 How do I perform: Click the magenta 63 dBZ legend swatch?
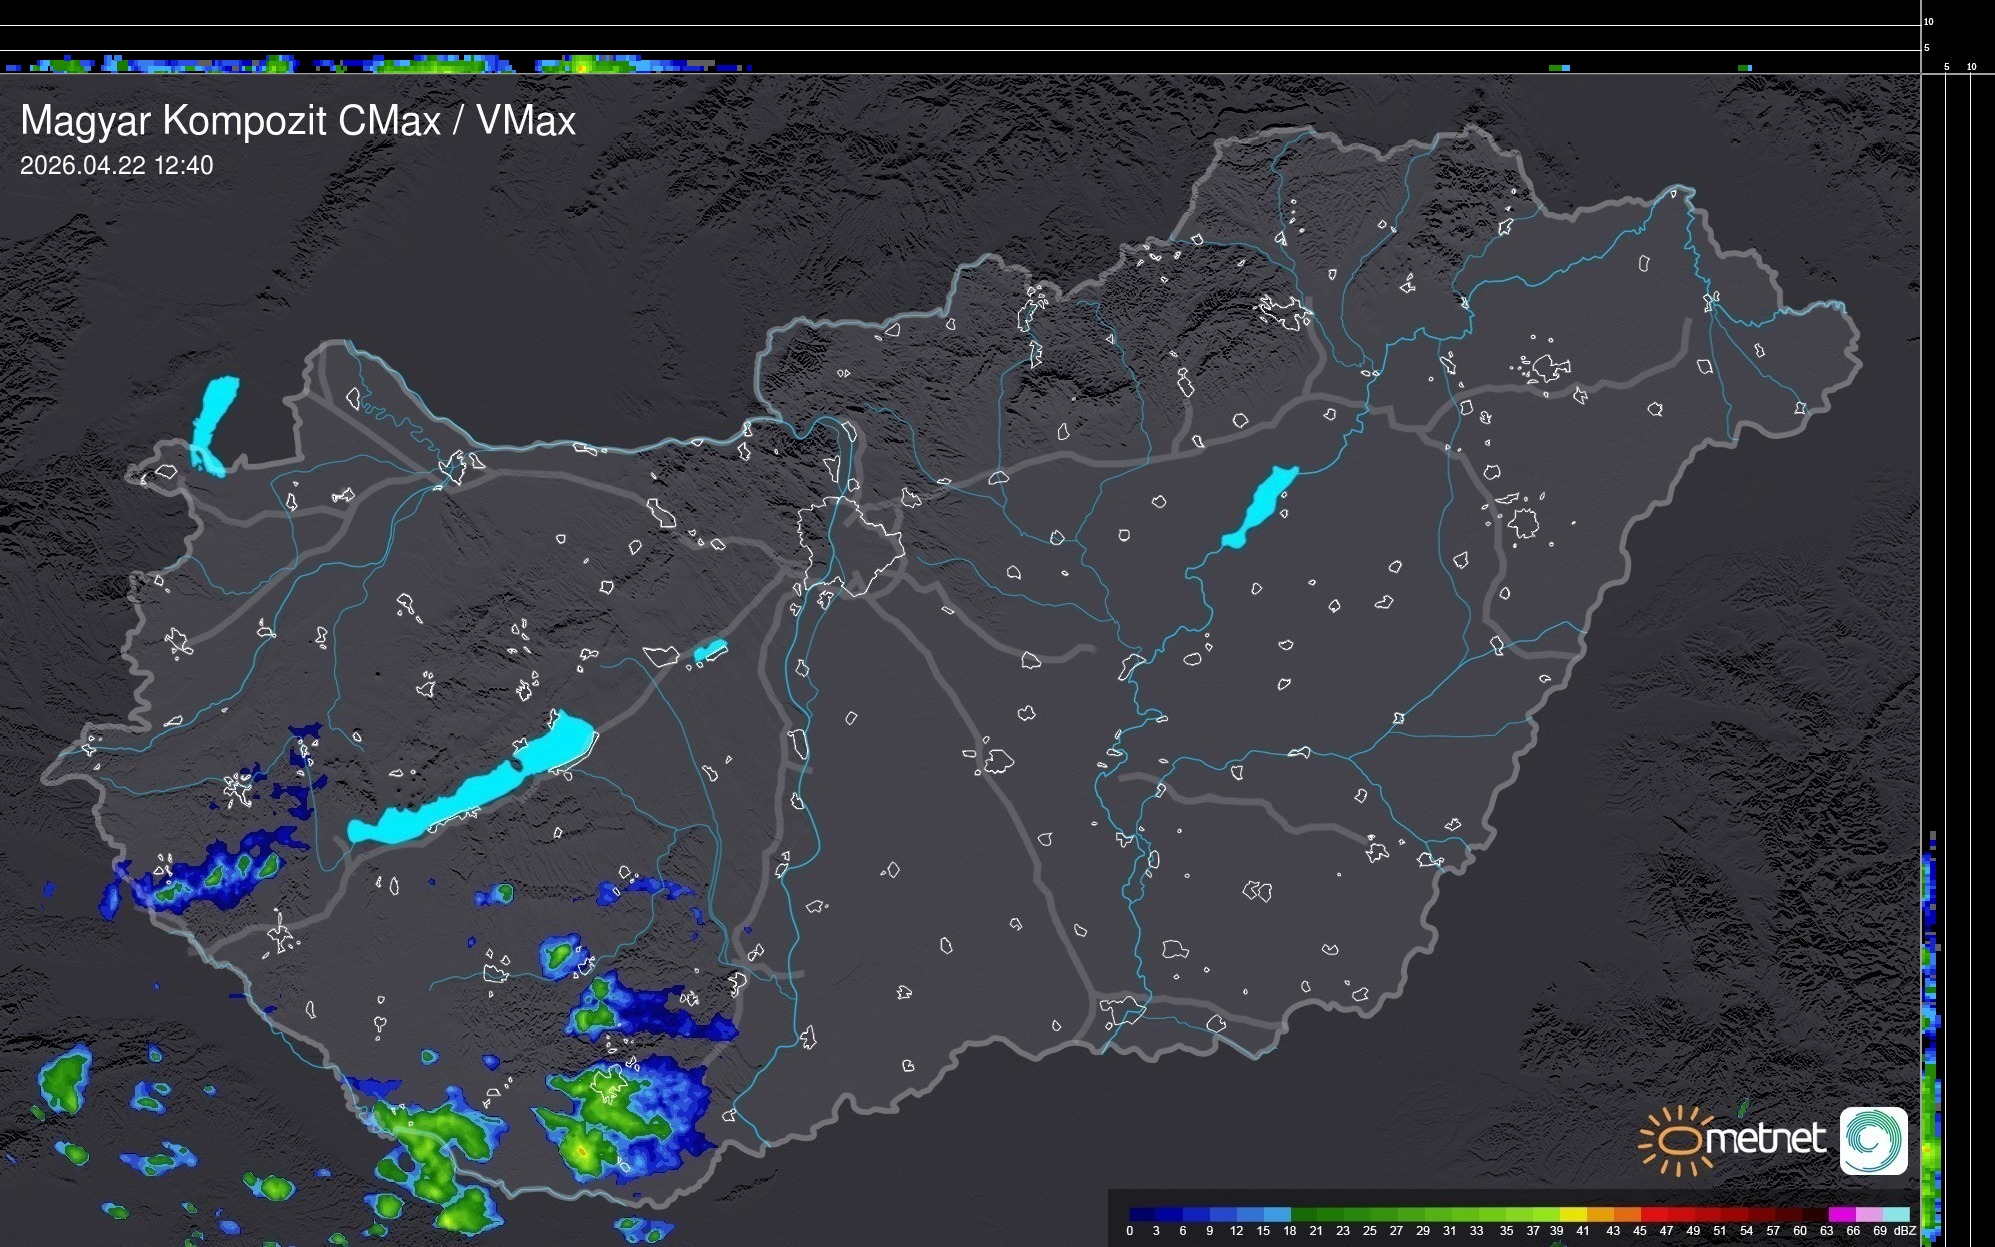[1841, 1214]
